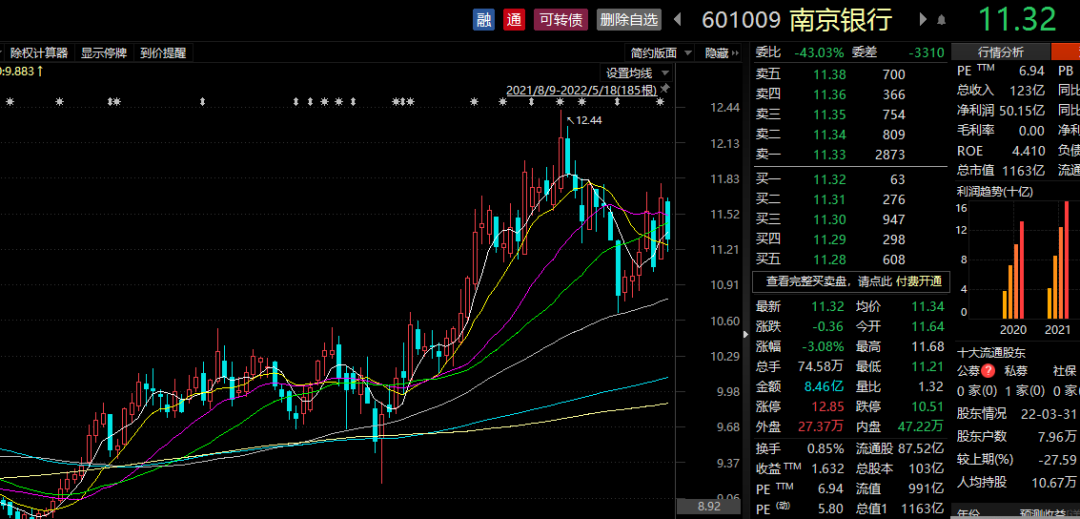Click the bell alert icon beside stock name

(941, 20)
